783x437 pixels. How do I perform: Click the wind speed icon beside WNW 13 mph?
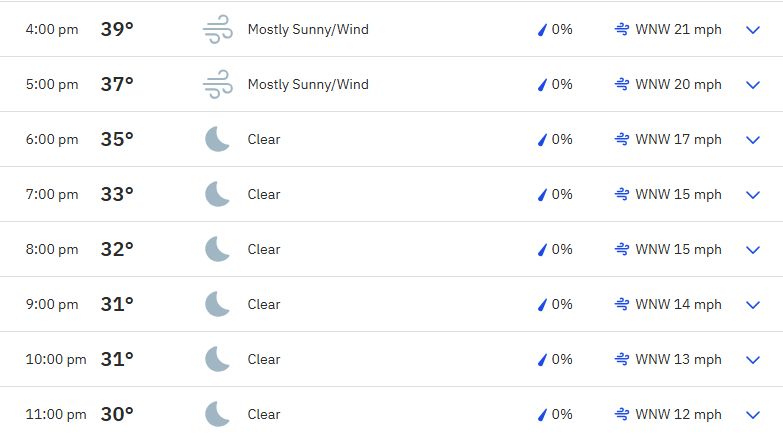622,359
